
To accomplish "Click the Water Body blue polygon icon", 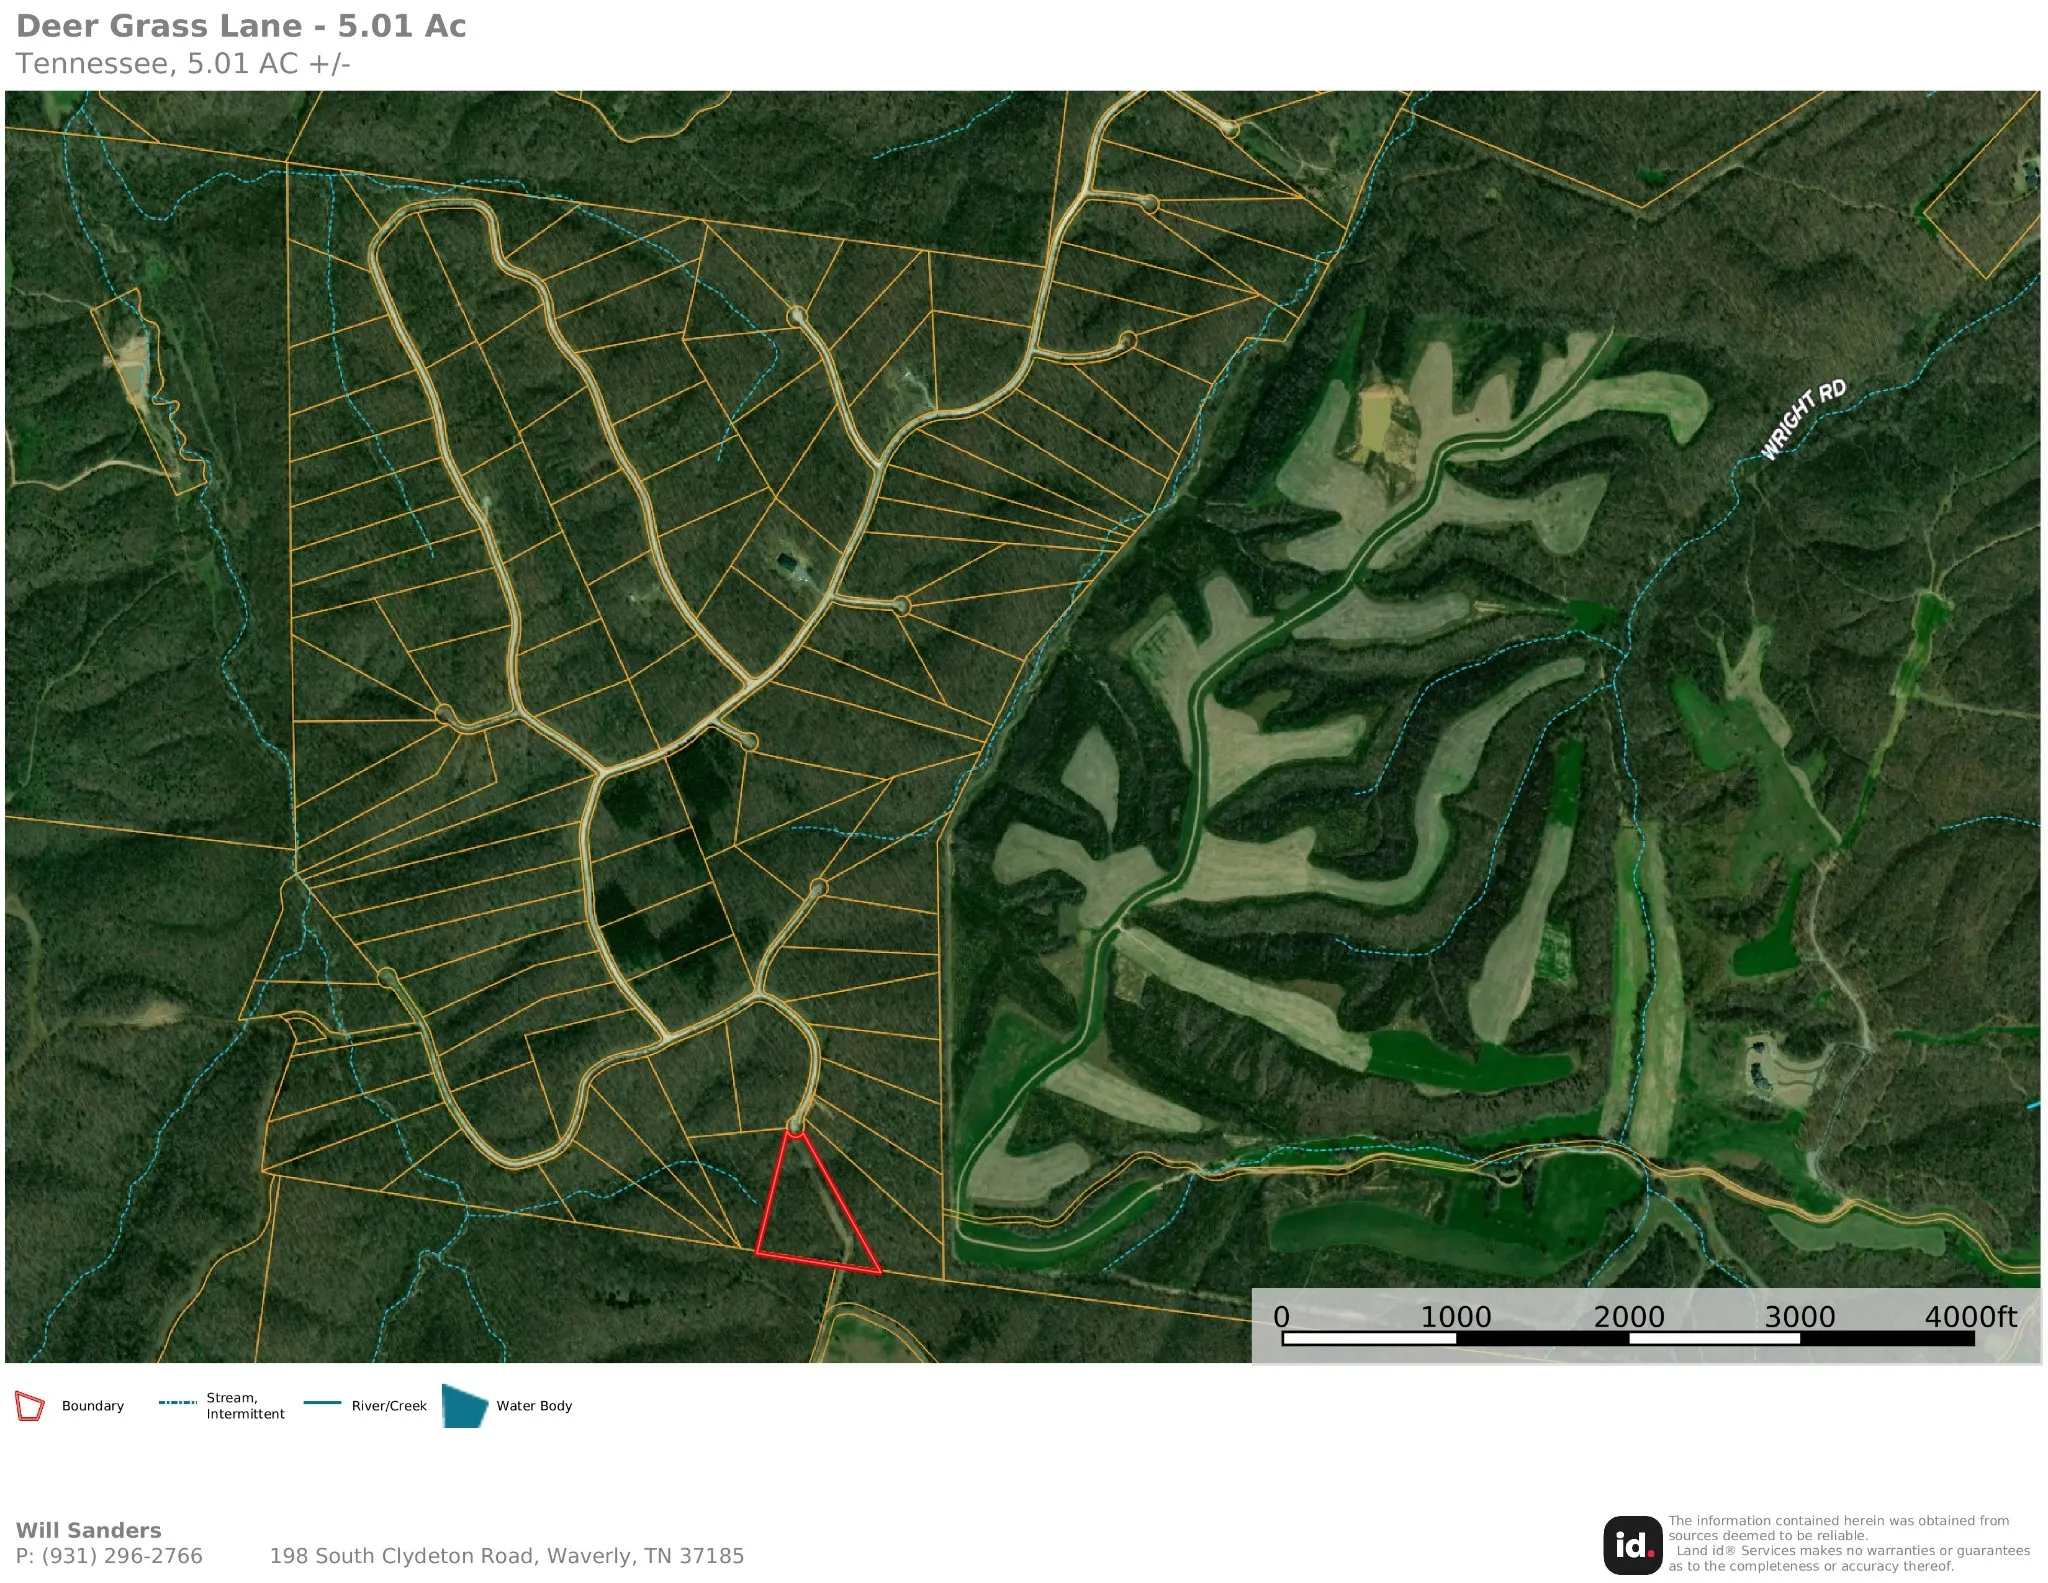I will [x=465, y=1405].
